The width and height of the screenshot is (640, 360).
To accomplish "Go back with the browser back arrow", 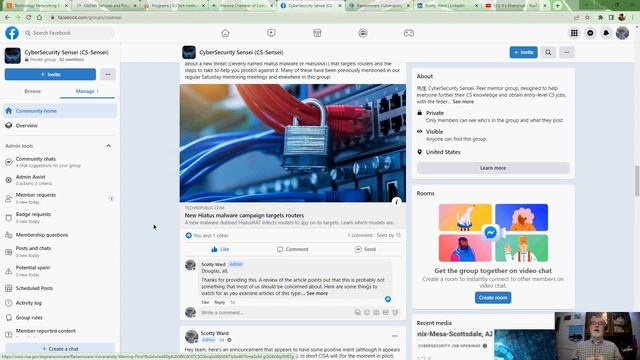I will (x=7, y=18).
